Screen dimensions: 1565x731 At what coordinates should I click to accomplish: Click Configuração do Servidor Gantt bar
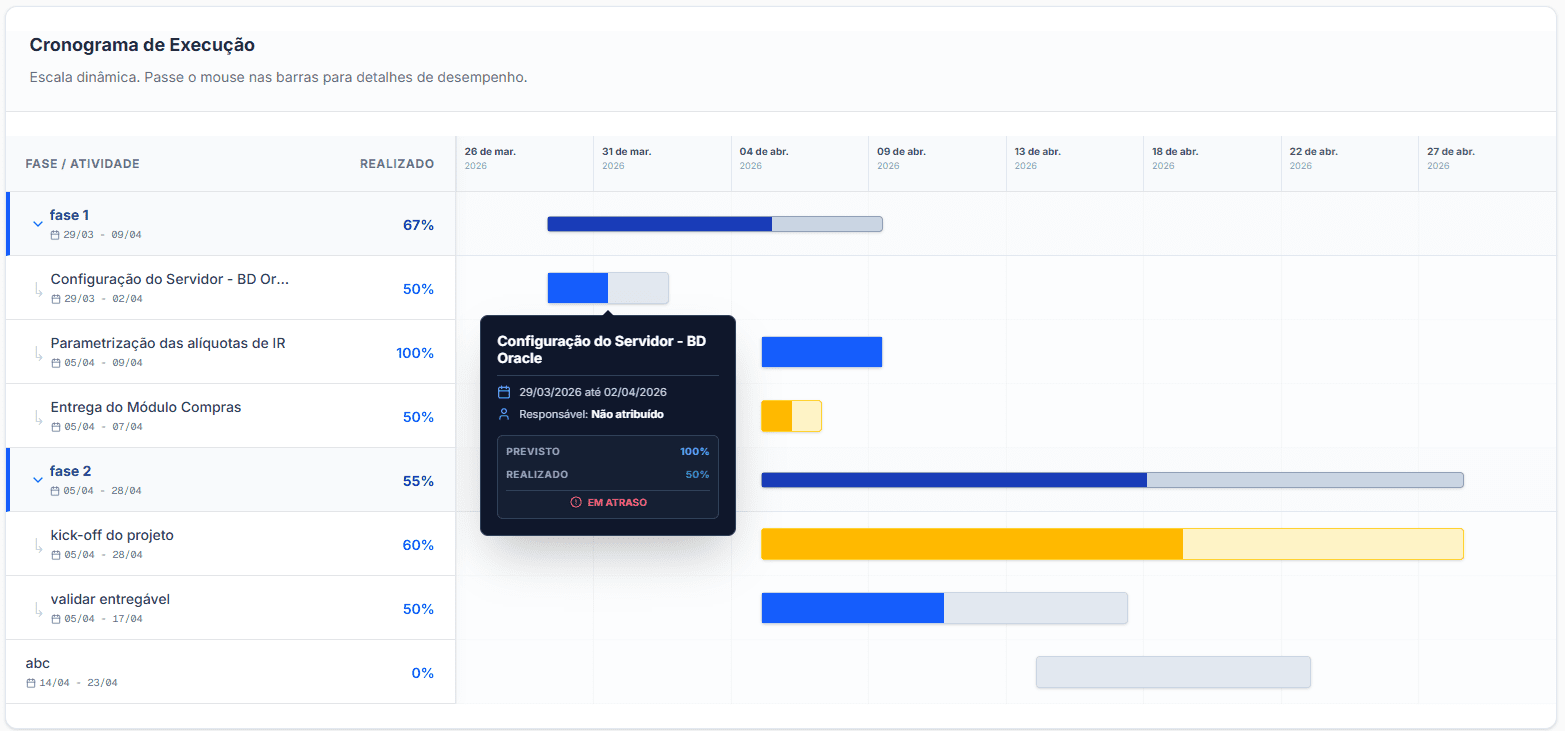(608, 288)
